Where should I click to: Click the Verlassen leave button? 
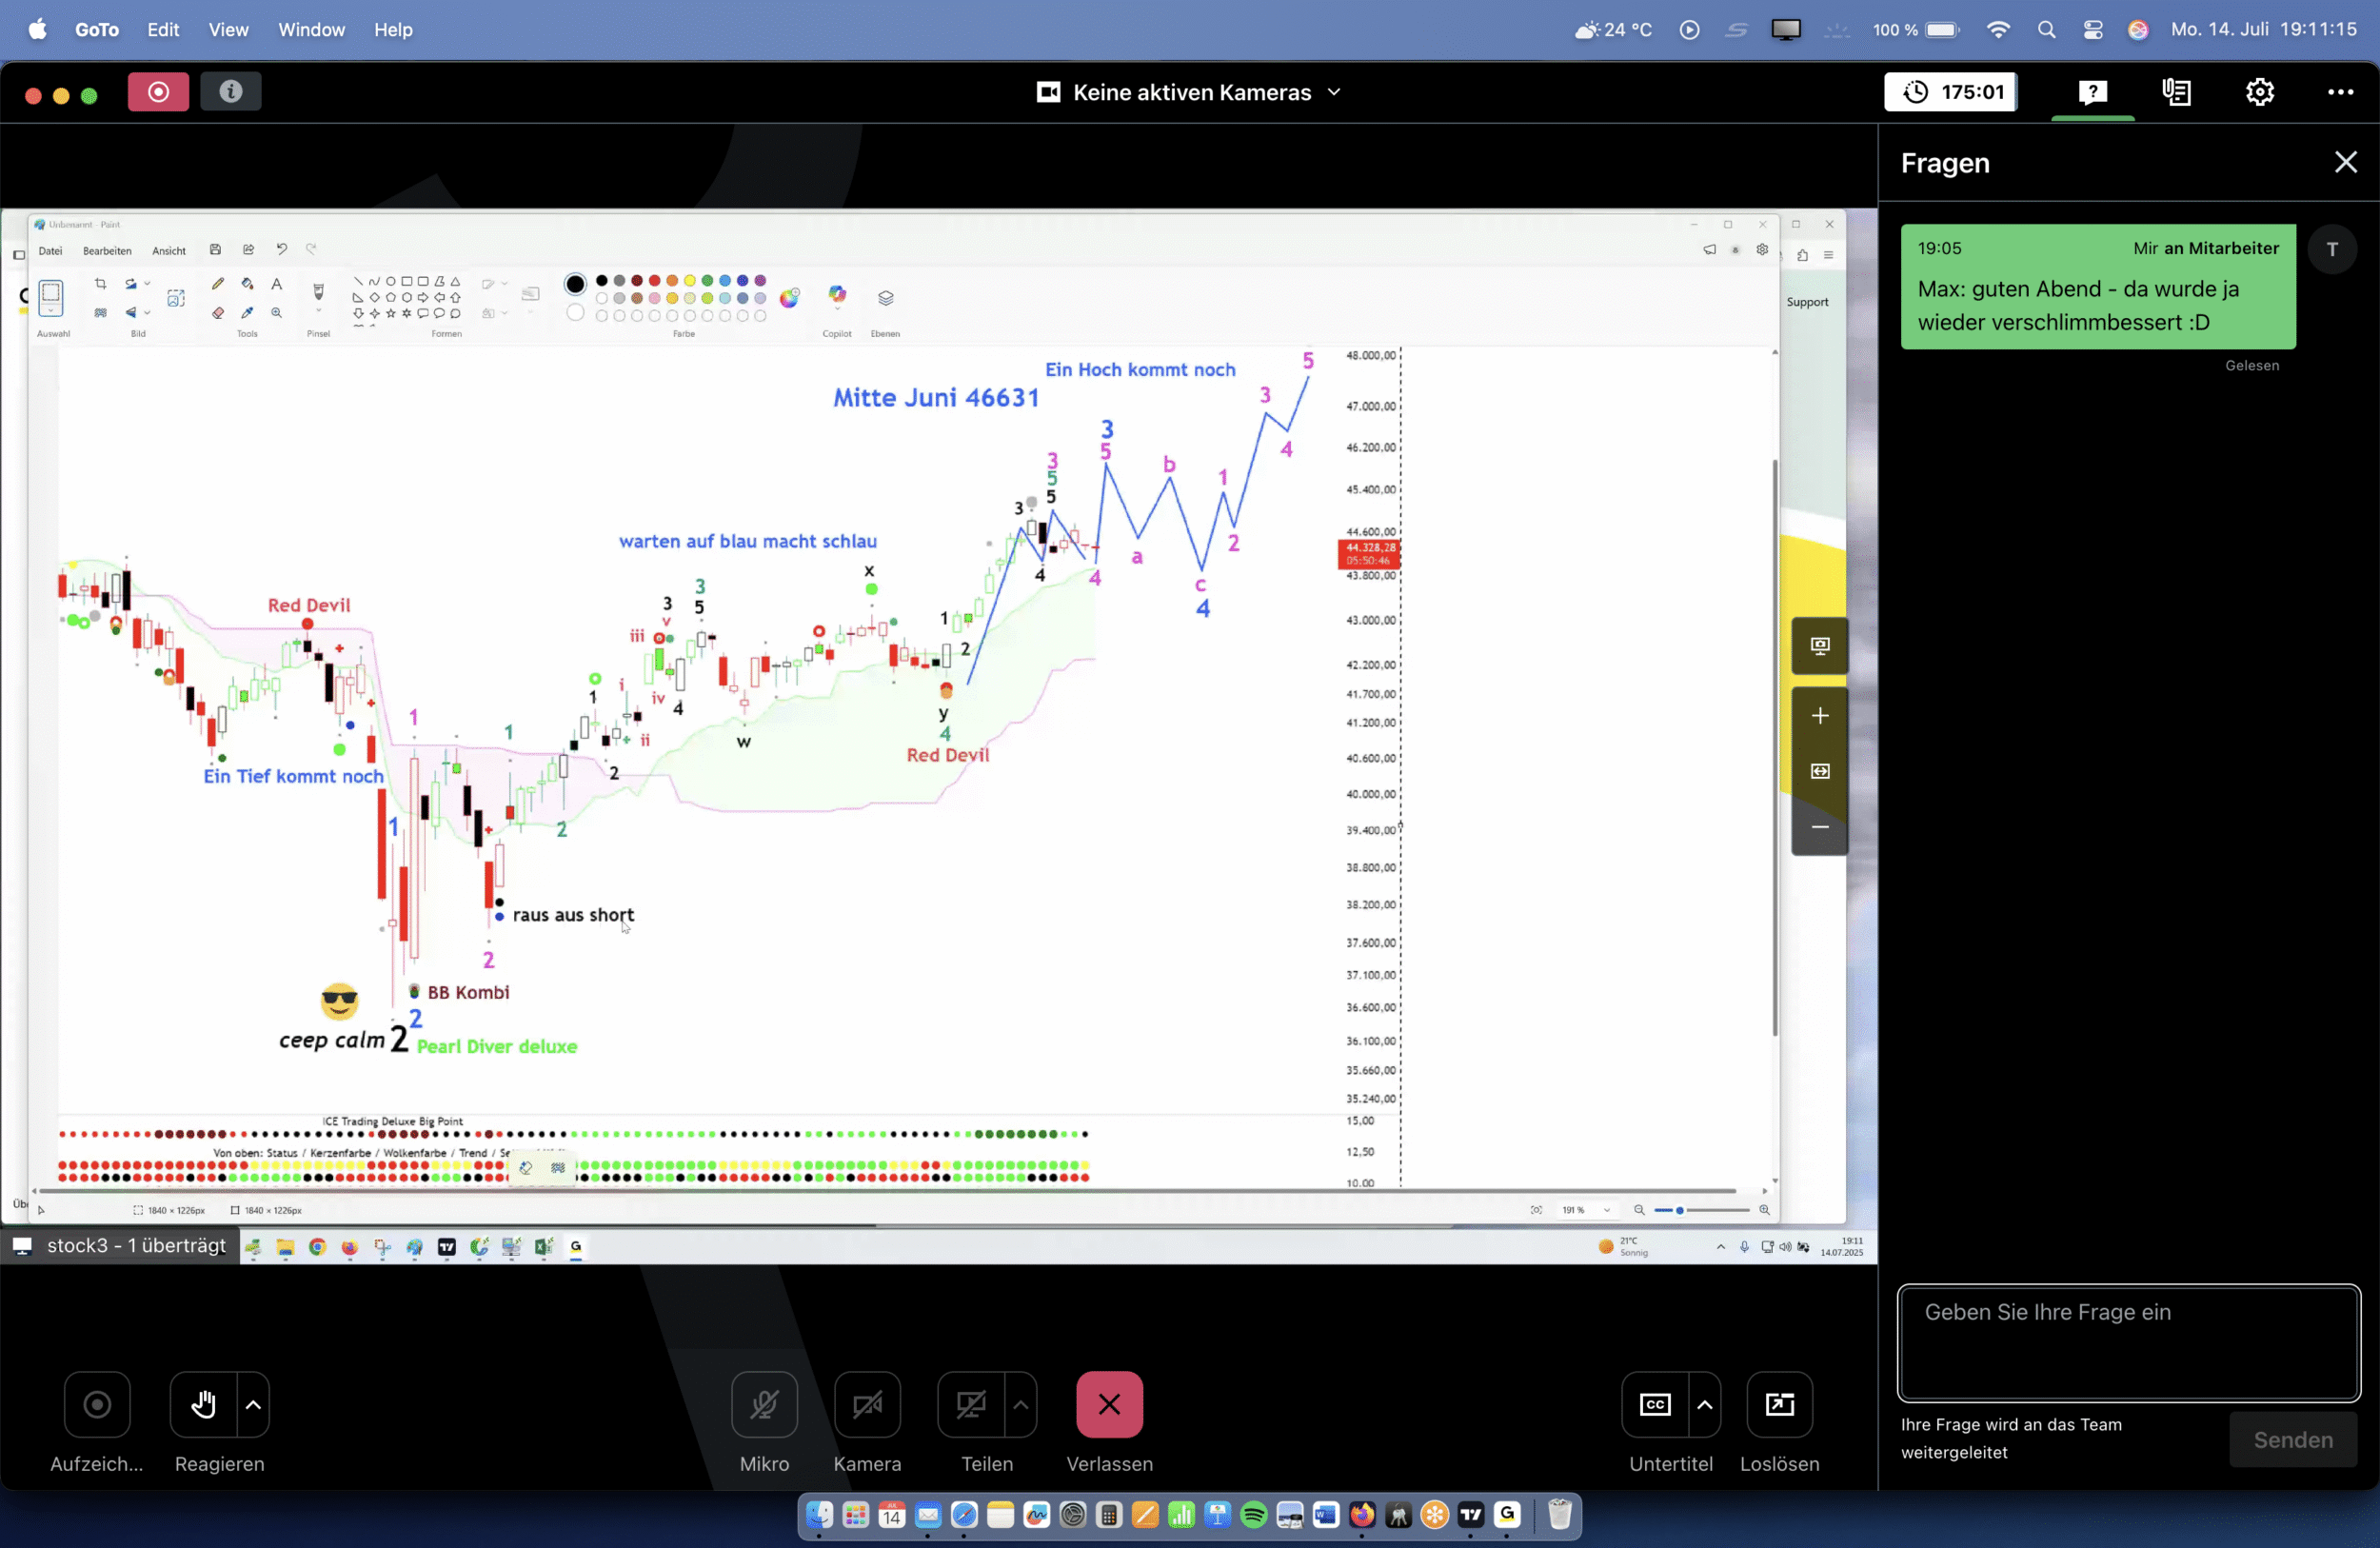point(1109,1404)
